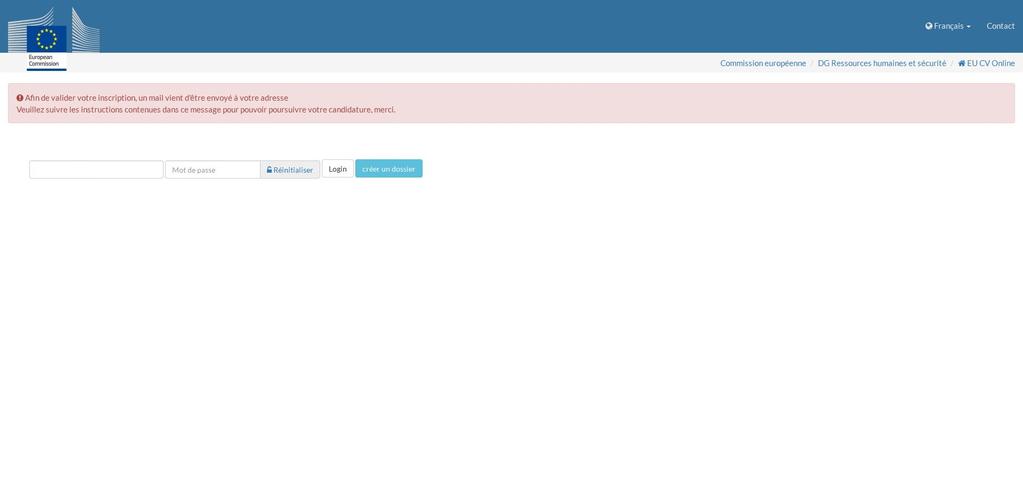The image size is (1023, 501).
Task: Open DG Ressources humaines et sécurité link
Action: [x=881, y=63]
